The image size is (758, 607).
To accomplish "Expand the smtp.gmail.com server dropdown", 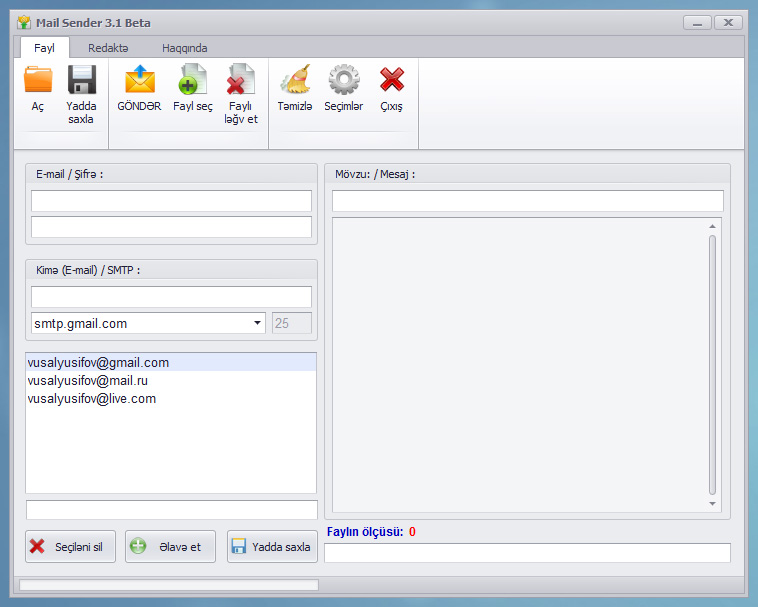I will pyautogui.click(x=257, y=323).
